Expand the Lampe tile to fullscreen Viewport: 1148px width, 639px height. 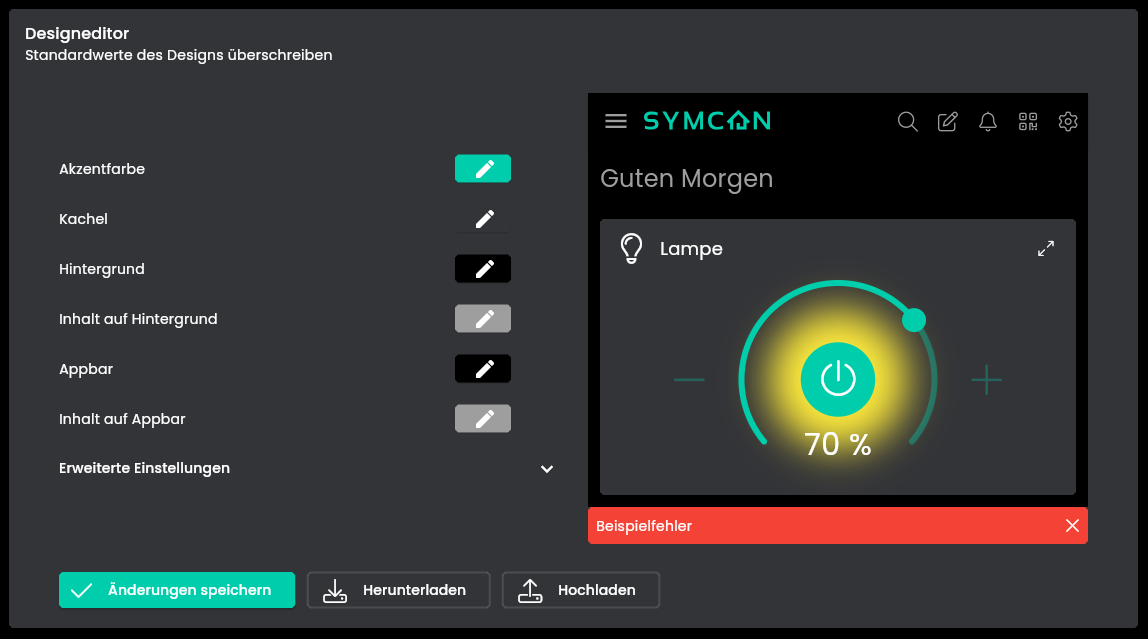[1046, 249]
